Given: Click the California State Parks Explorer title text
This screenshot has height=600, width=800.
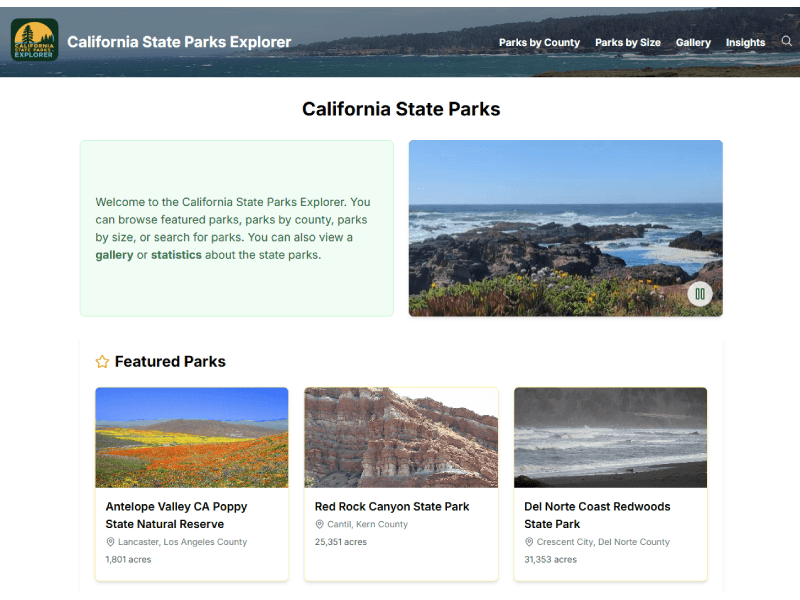Looking at the screenshot, I should click(178, 41).
